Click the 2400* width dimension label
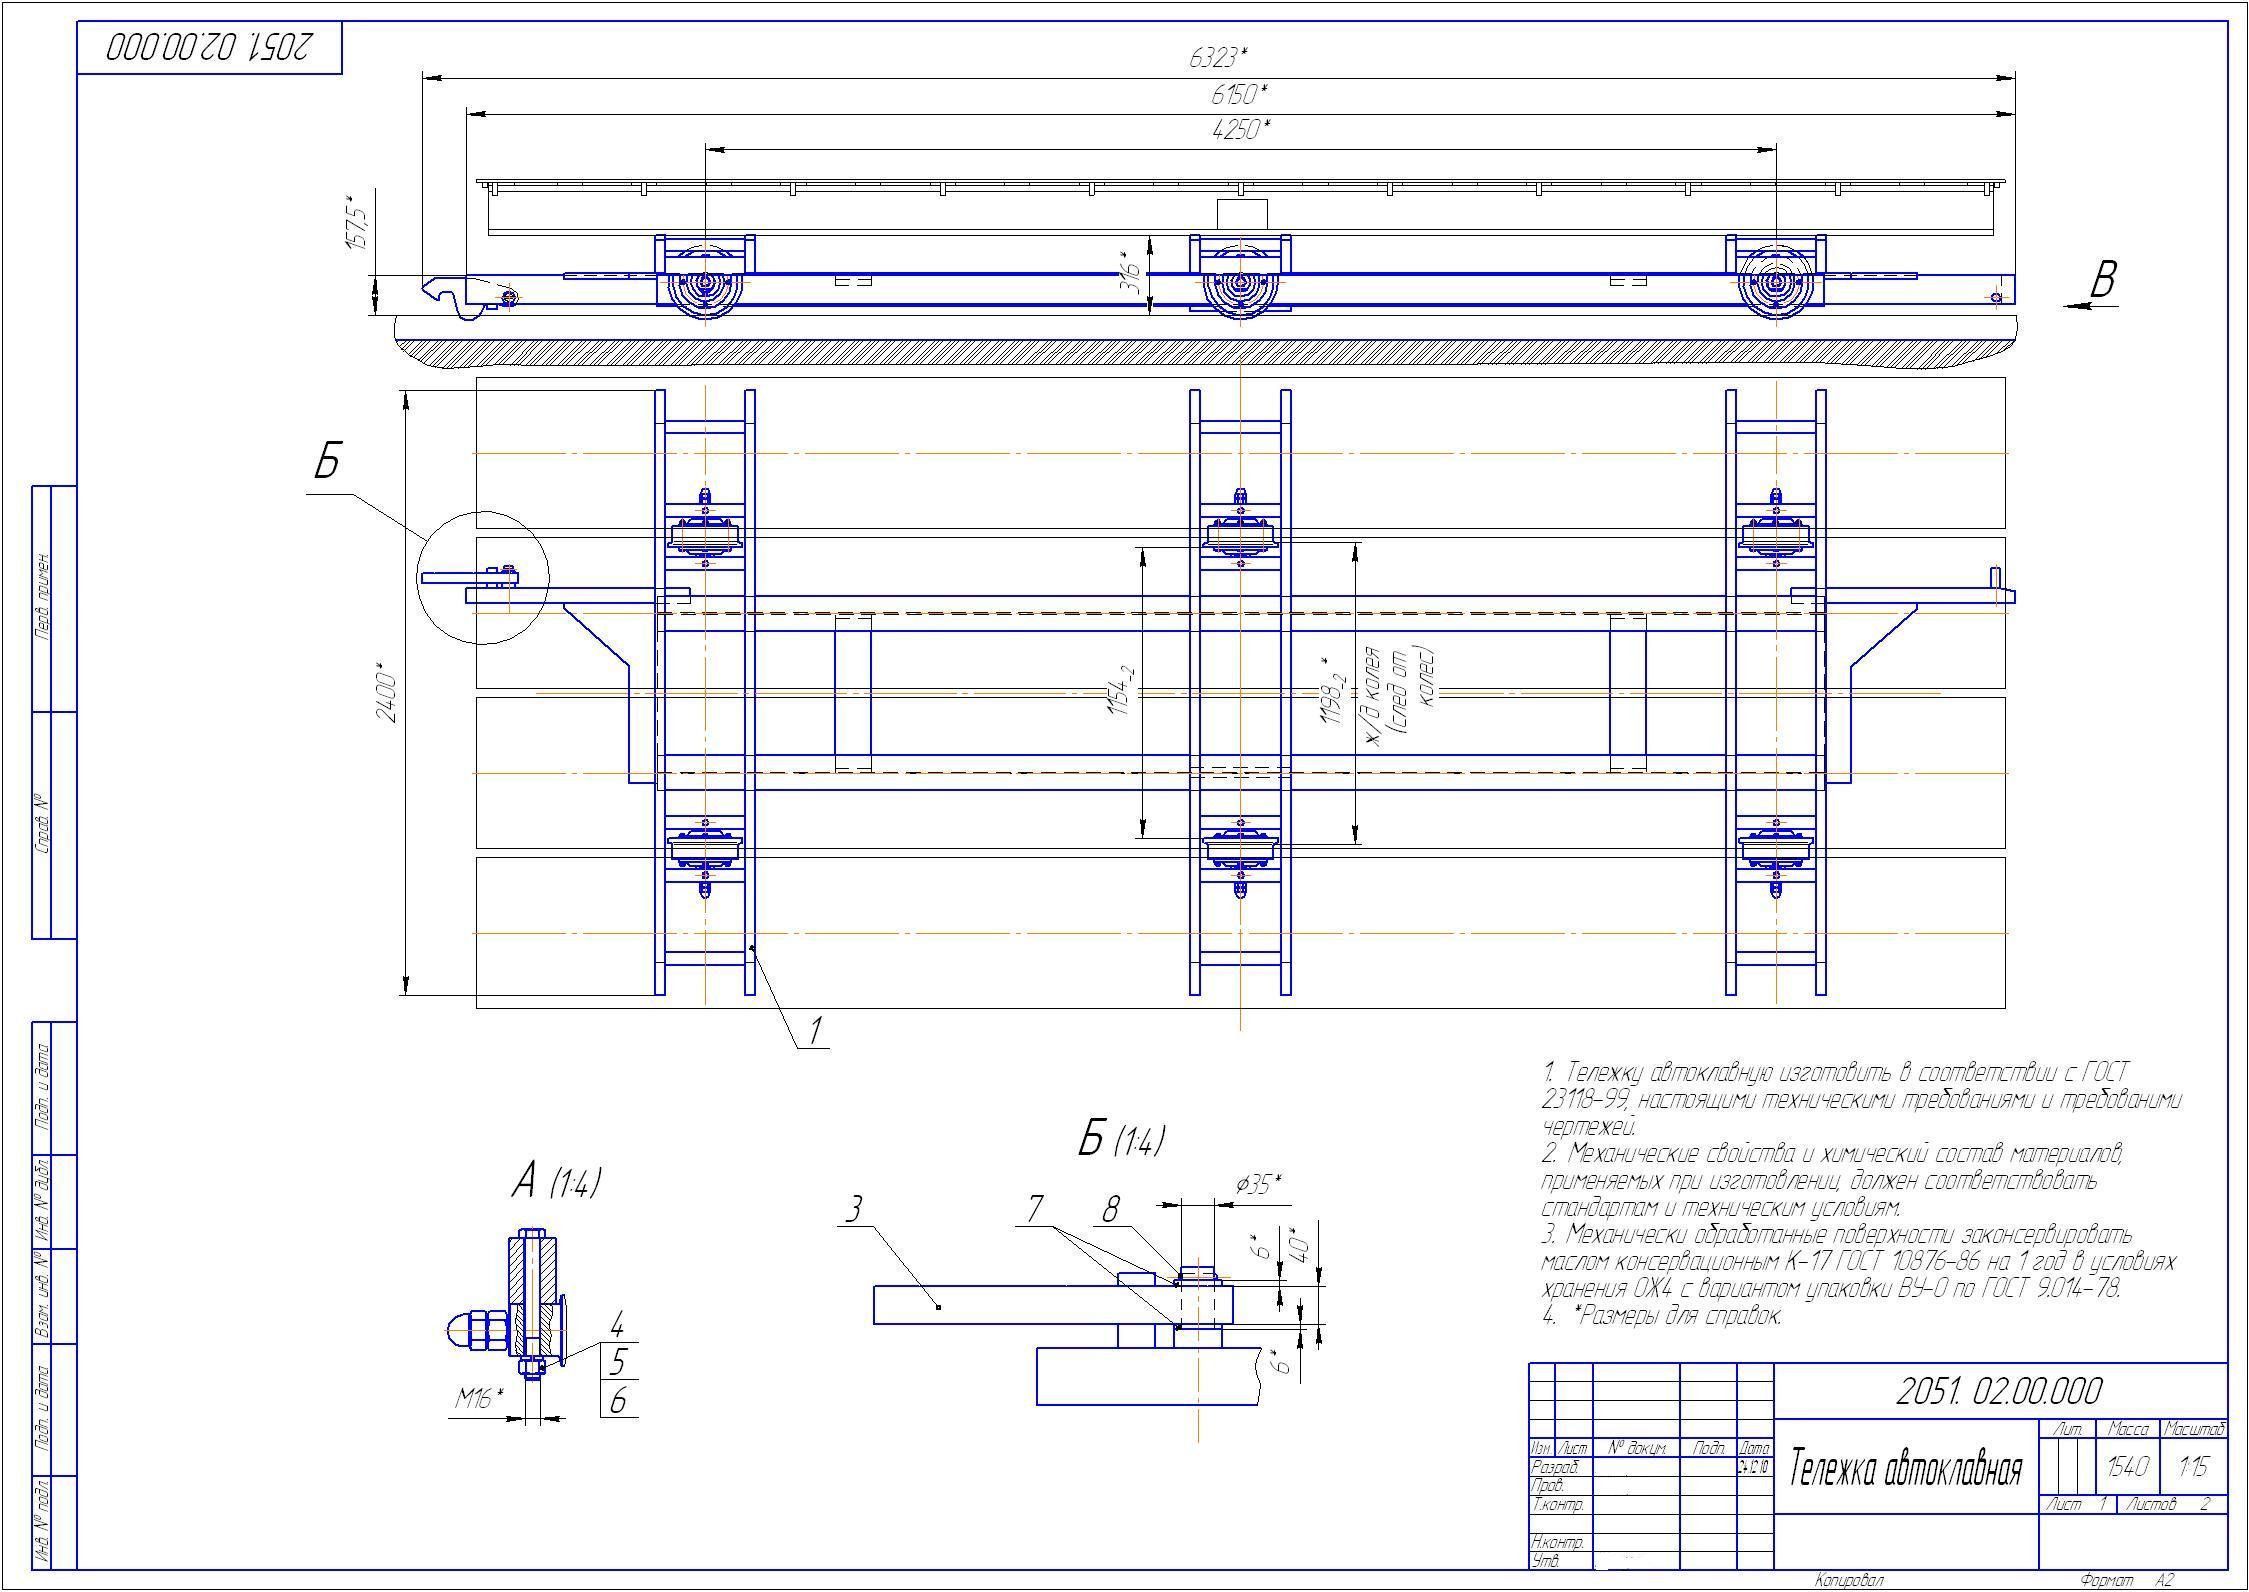The height and width of the screenshot is (1592, 2249). point(388,692)
